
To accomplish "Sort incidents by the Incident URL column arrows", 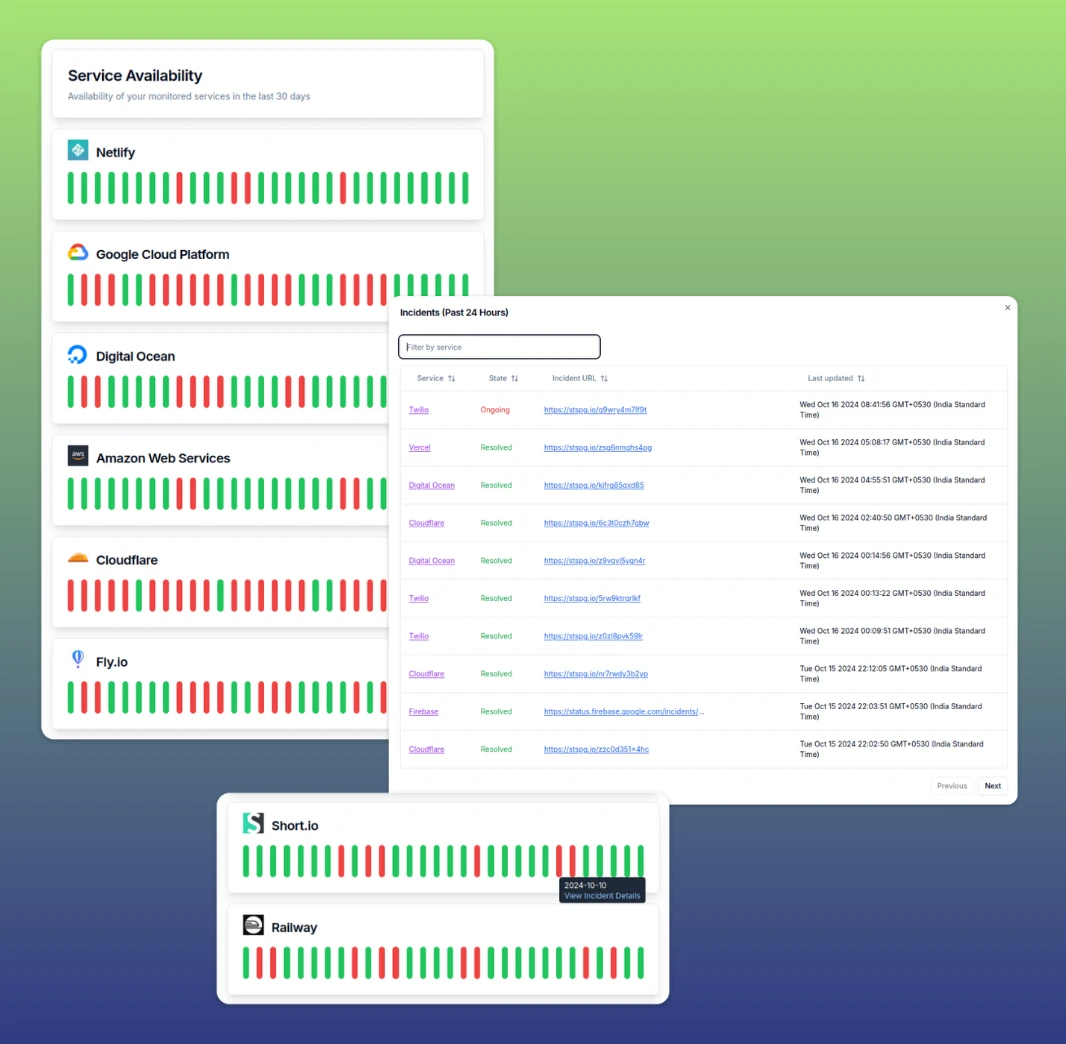I will 604,379.
